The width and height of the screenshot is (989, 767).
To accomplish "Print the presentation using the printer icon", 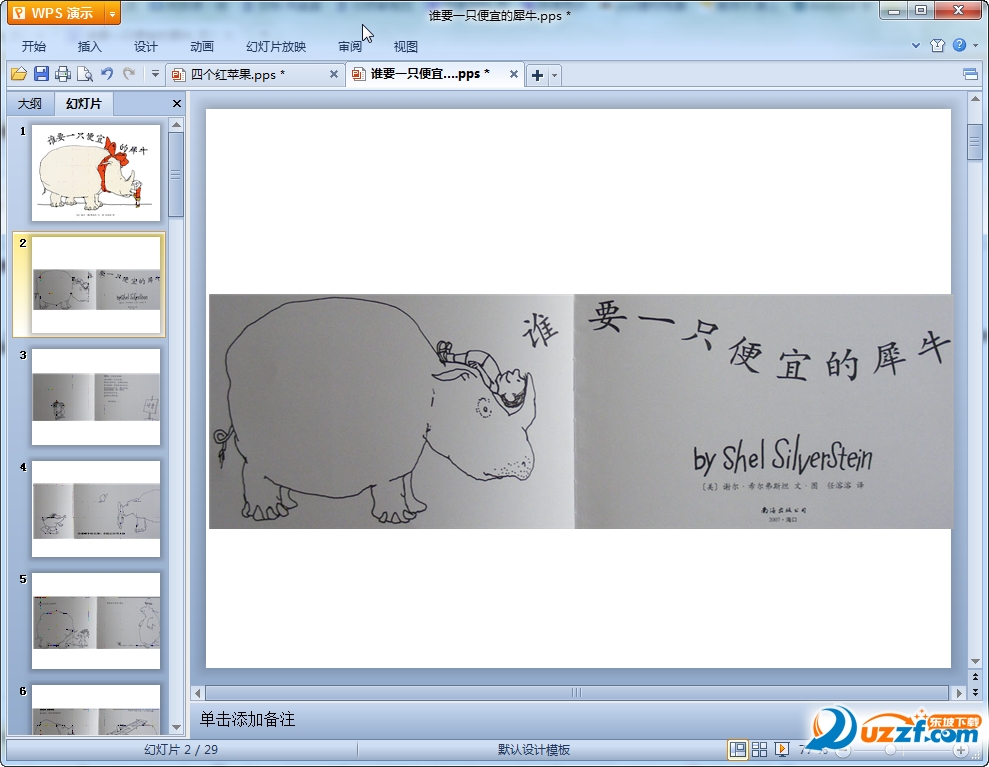I will [63, 74].
